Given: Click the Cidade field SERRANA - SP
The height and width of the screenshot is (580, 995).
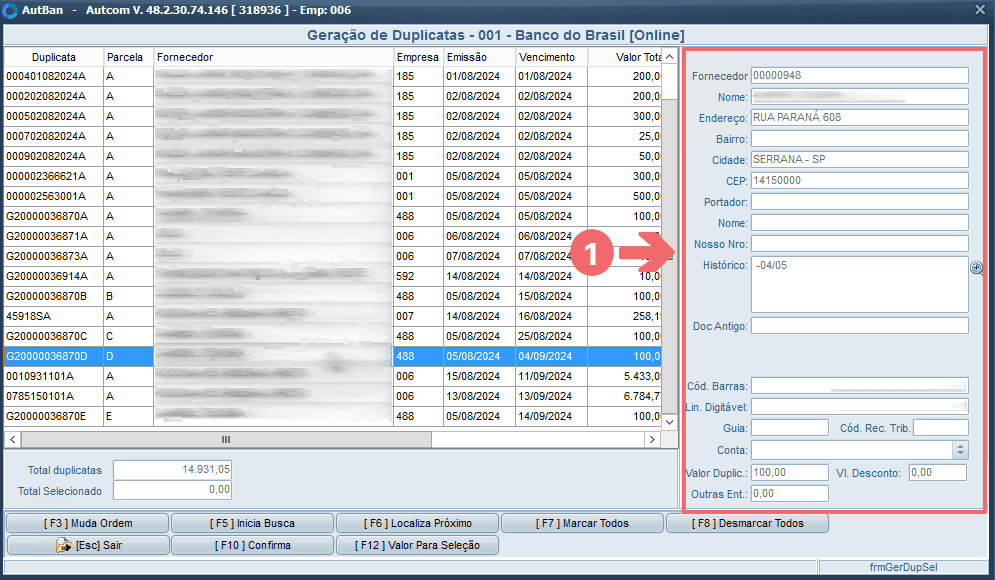Looking at the screenshot, I should click(860, 159).
